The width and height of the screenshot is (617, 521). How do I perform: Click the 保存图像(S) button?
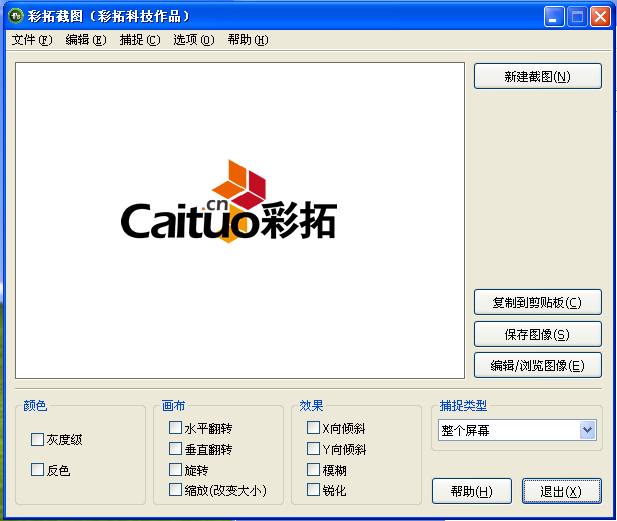[538, 334]
